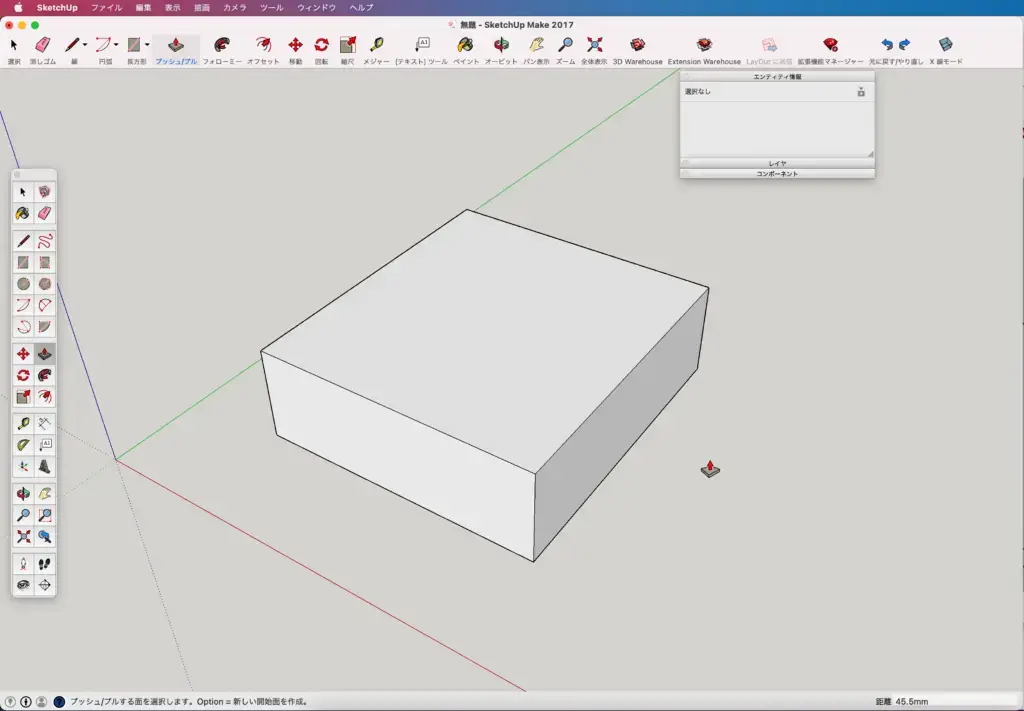This screenshot has width=1024, height=711.
Task: Click the Previous view icon in left palette
Action: [x=44, y=537]
